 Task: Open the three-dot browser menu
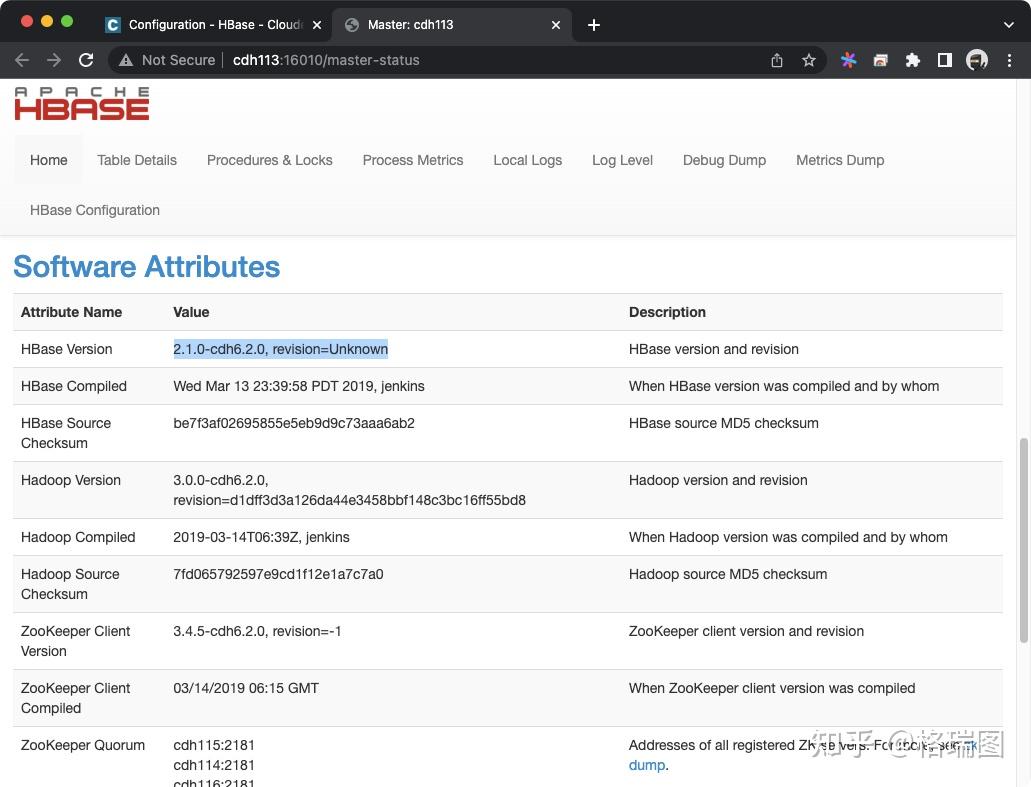point(1011,60)
